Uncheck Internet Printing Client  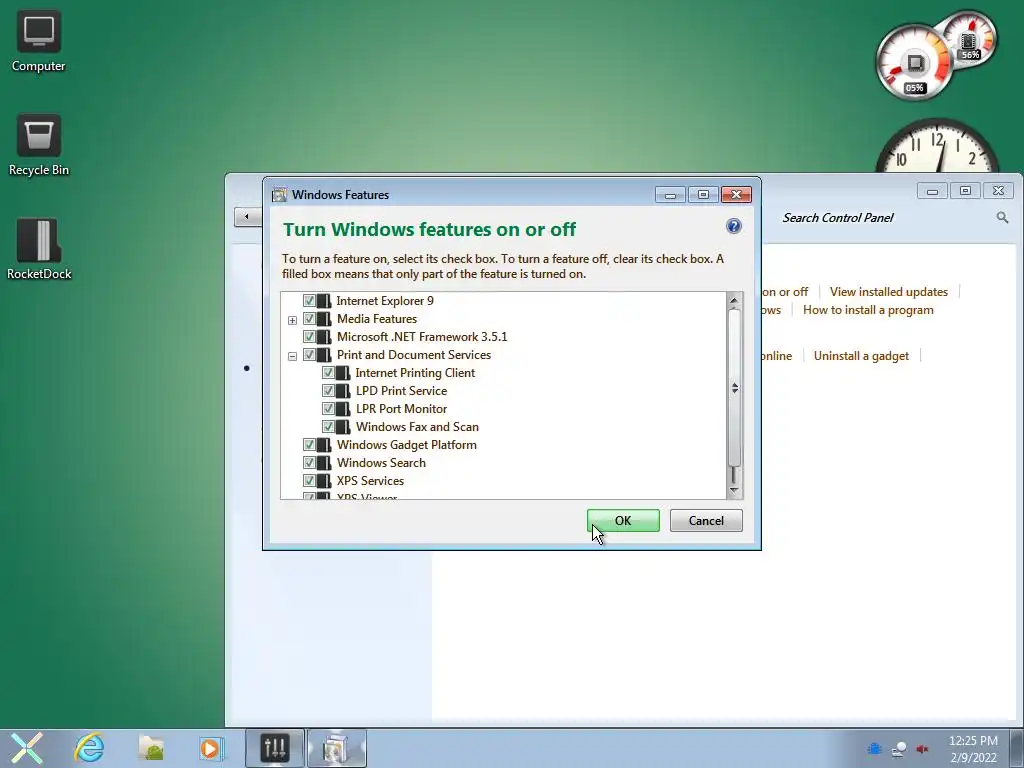point(328,373)
